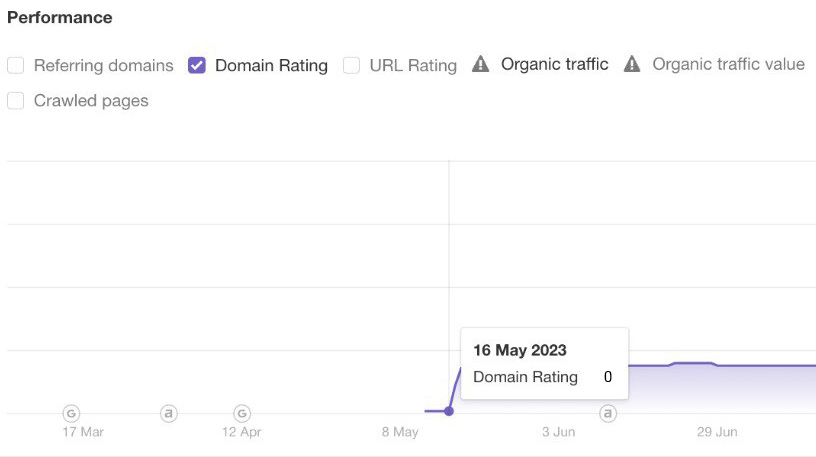Screen dimensions: 816x457
Task: Click the Performance section heading
Action: (60, 18)
